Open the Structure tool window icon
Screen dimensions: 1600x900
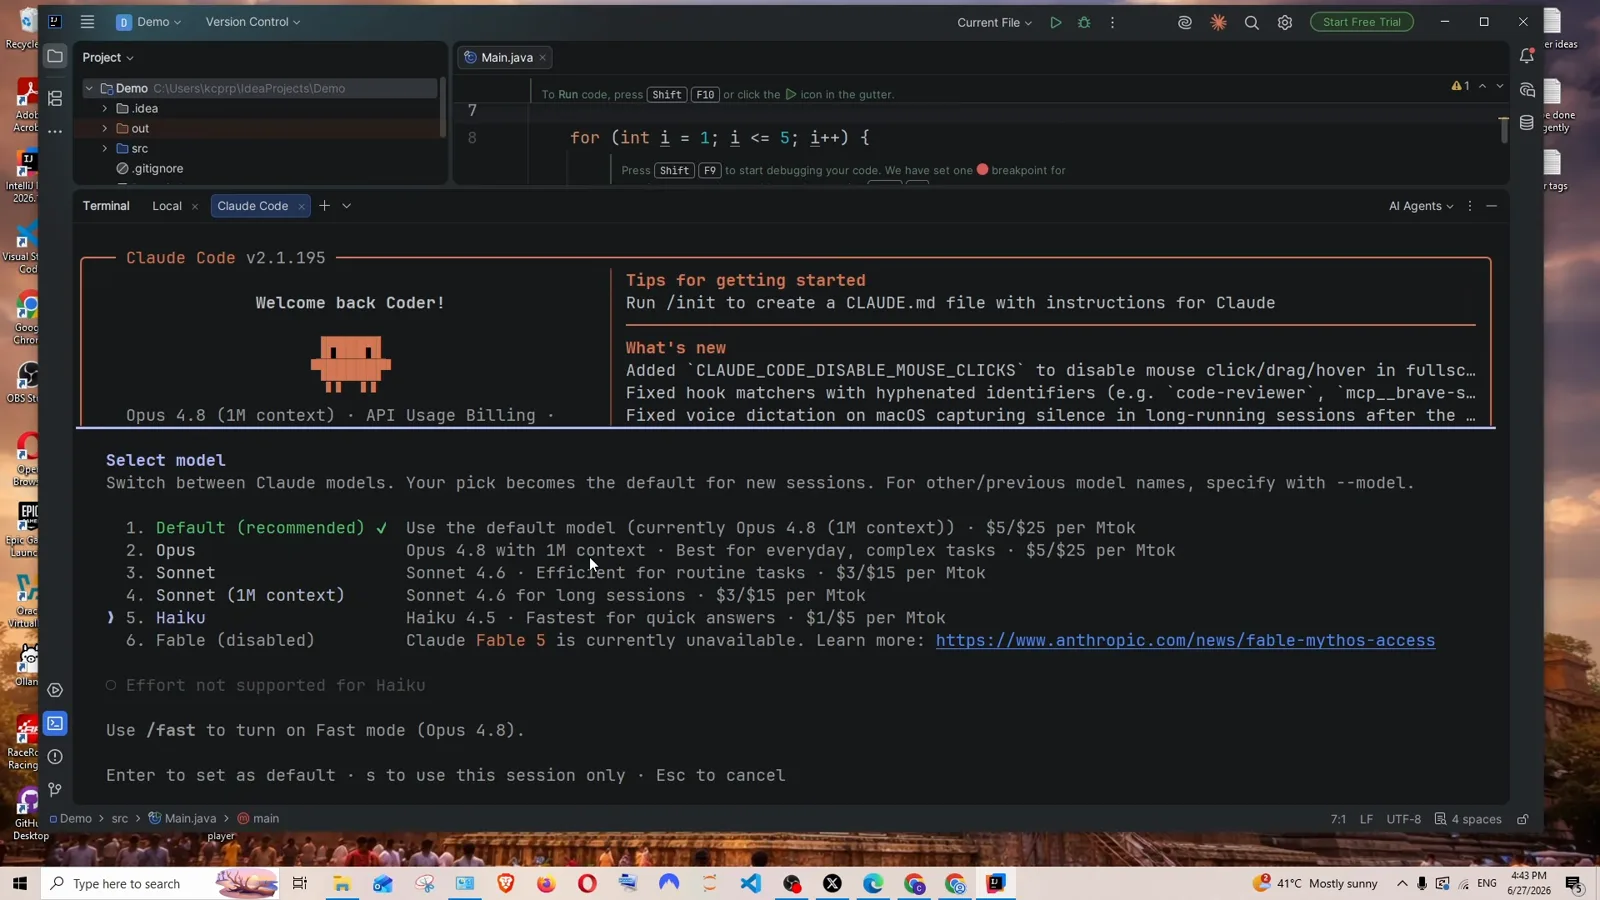(x=55, y=98)
